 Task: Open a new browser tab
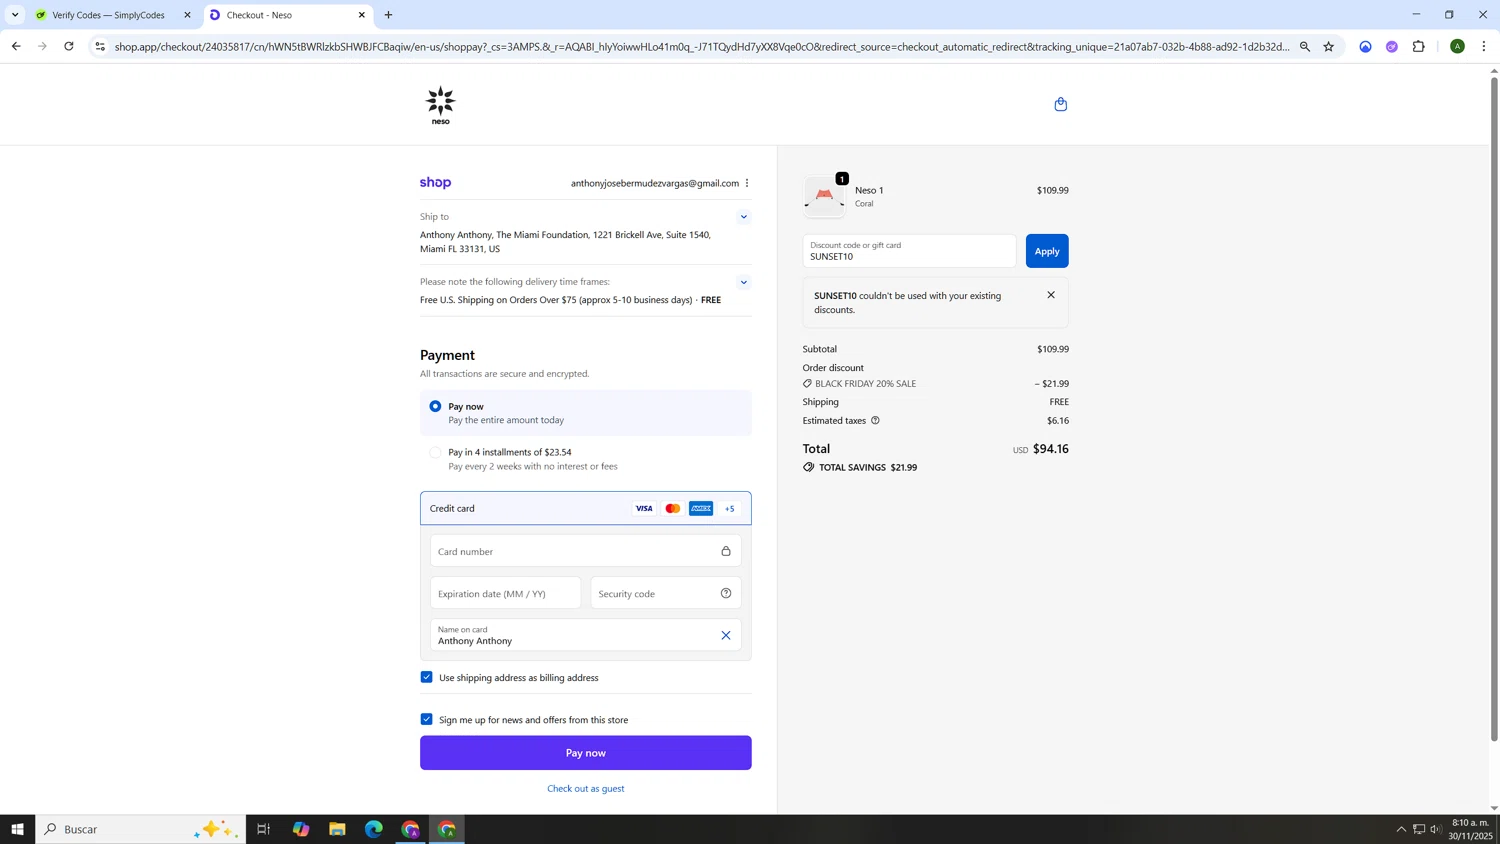pos(389,15)
